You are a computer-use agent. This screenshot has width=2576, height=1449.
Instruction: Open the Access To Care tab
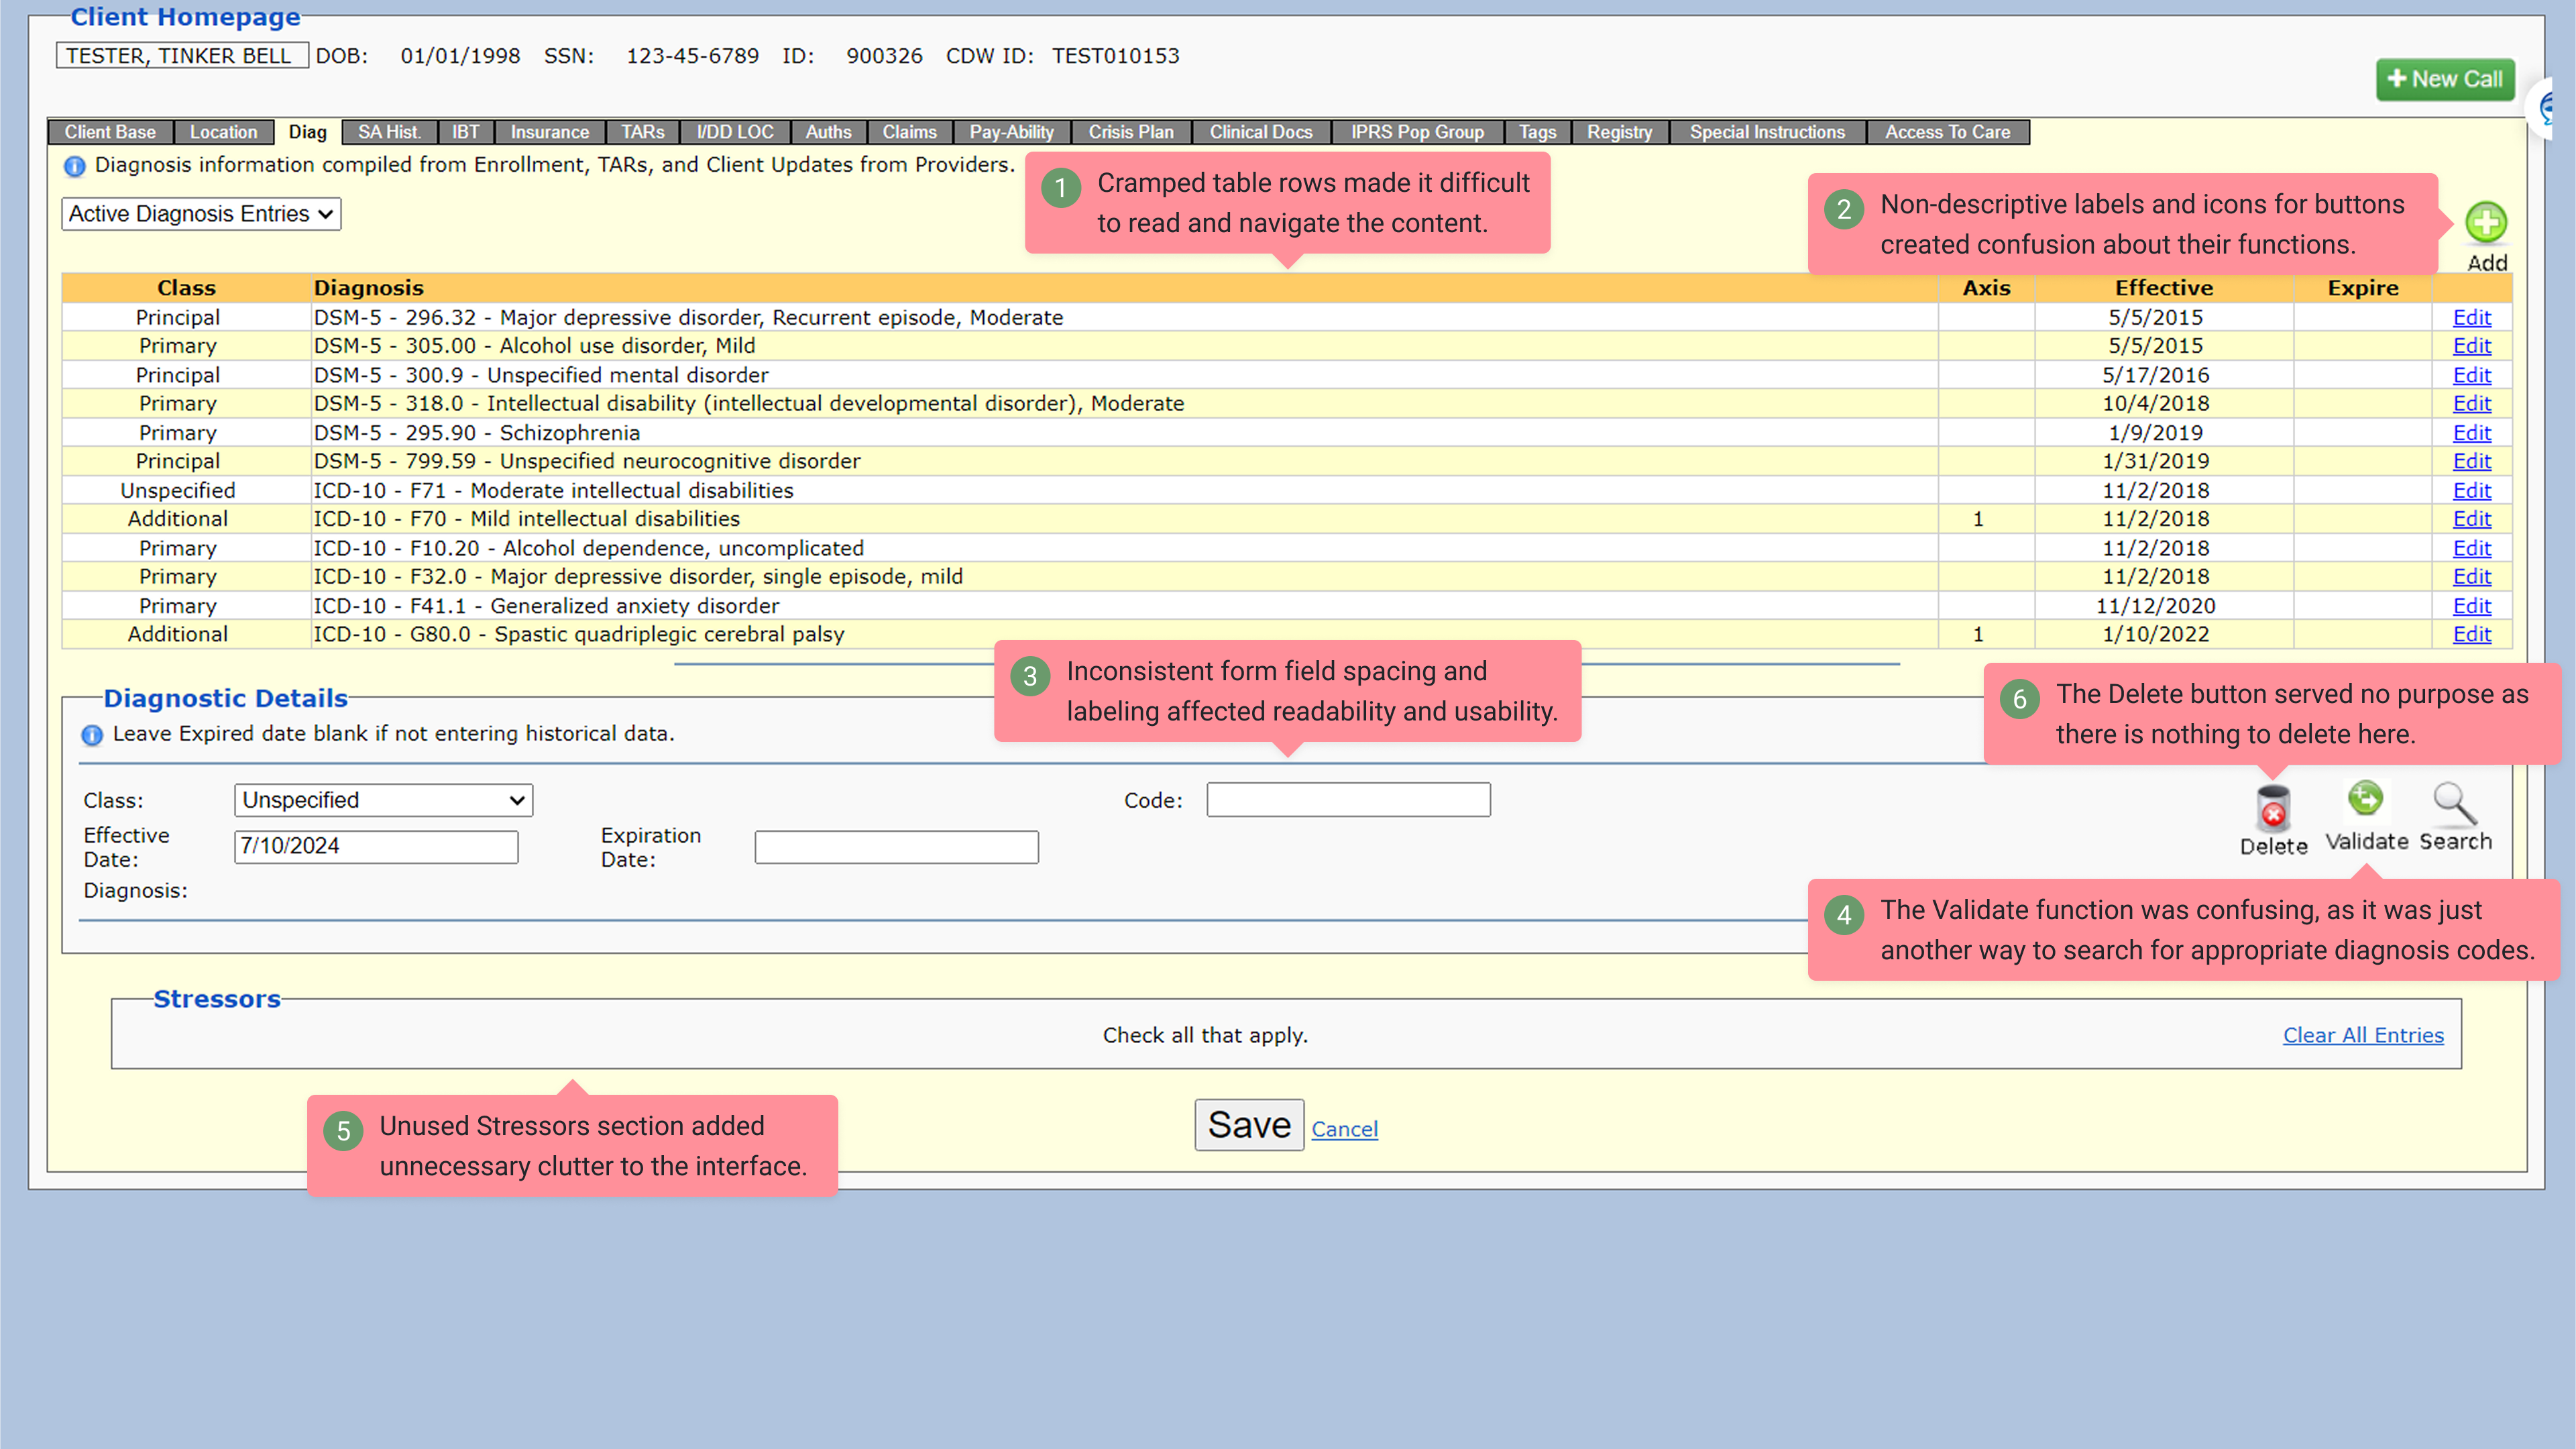(x=1947, y=132)
